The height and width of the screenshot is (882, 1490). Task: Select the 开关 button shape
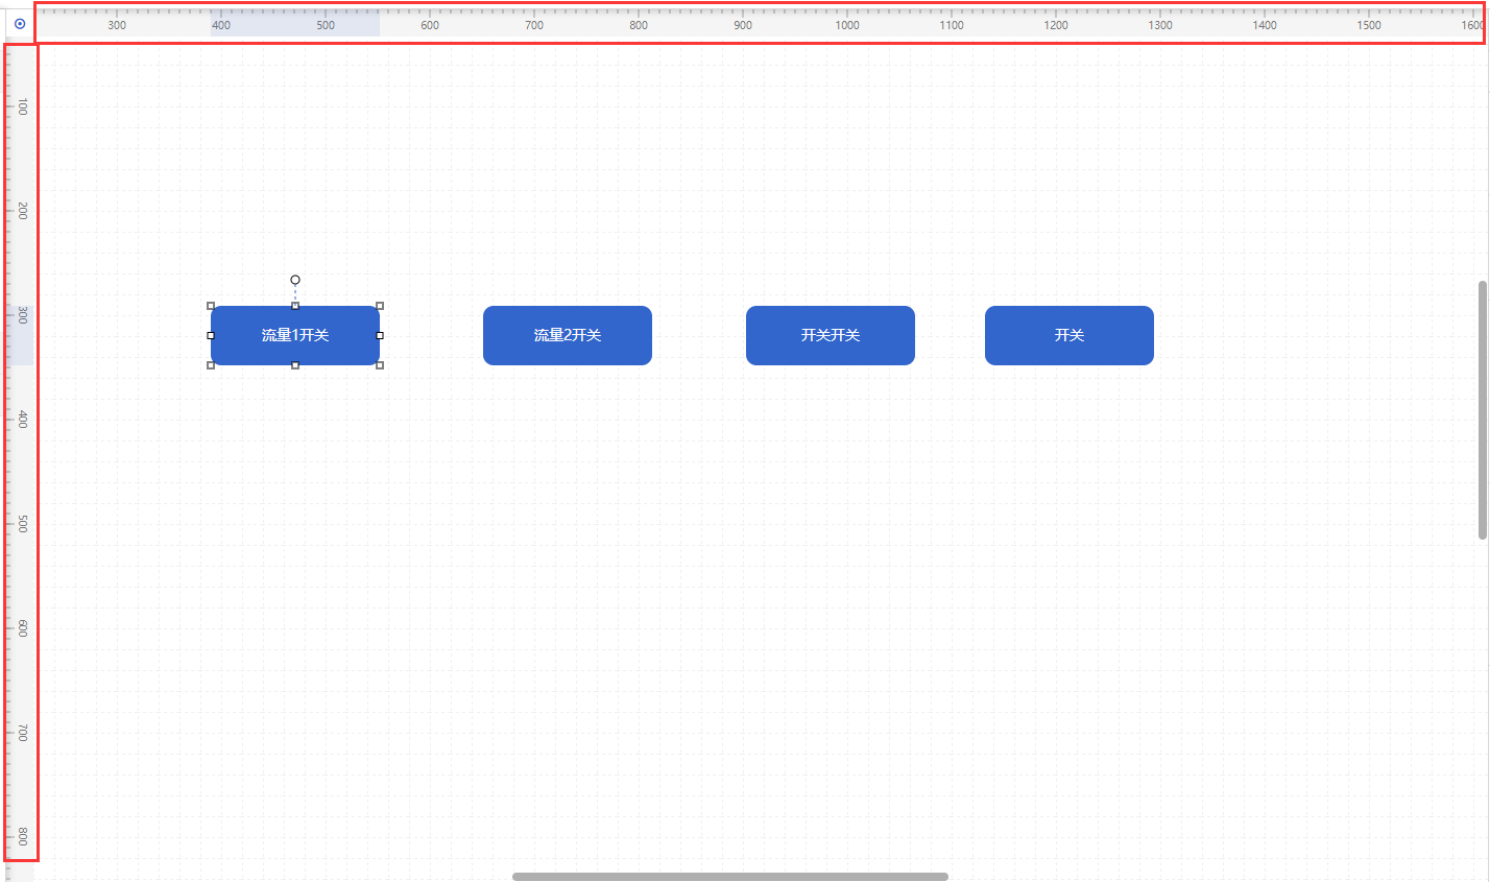coord(1069,335)
